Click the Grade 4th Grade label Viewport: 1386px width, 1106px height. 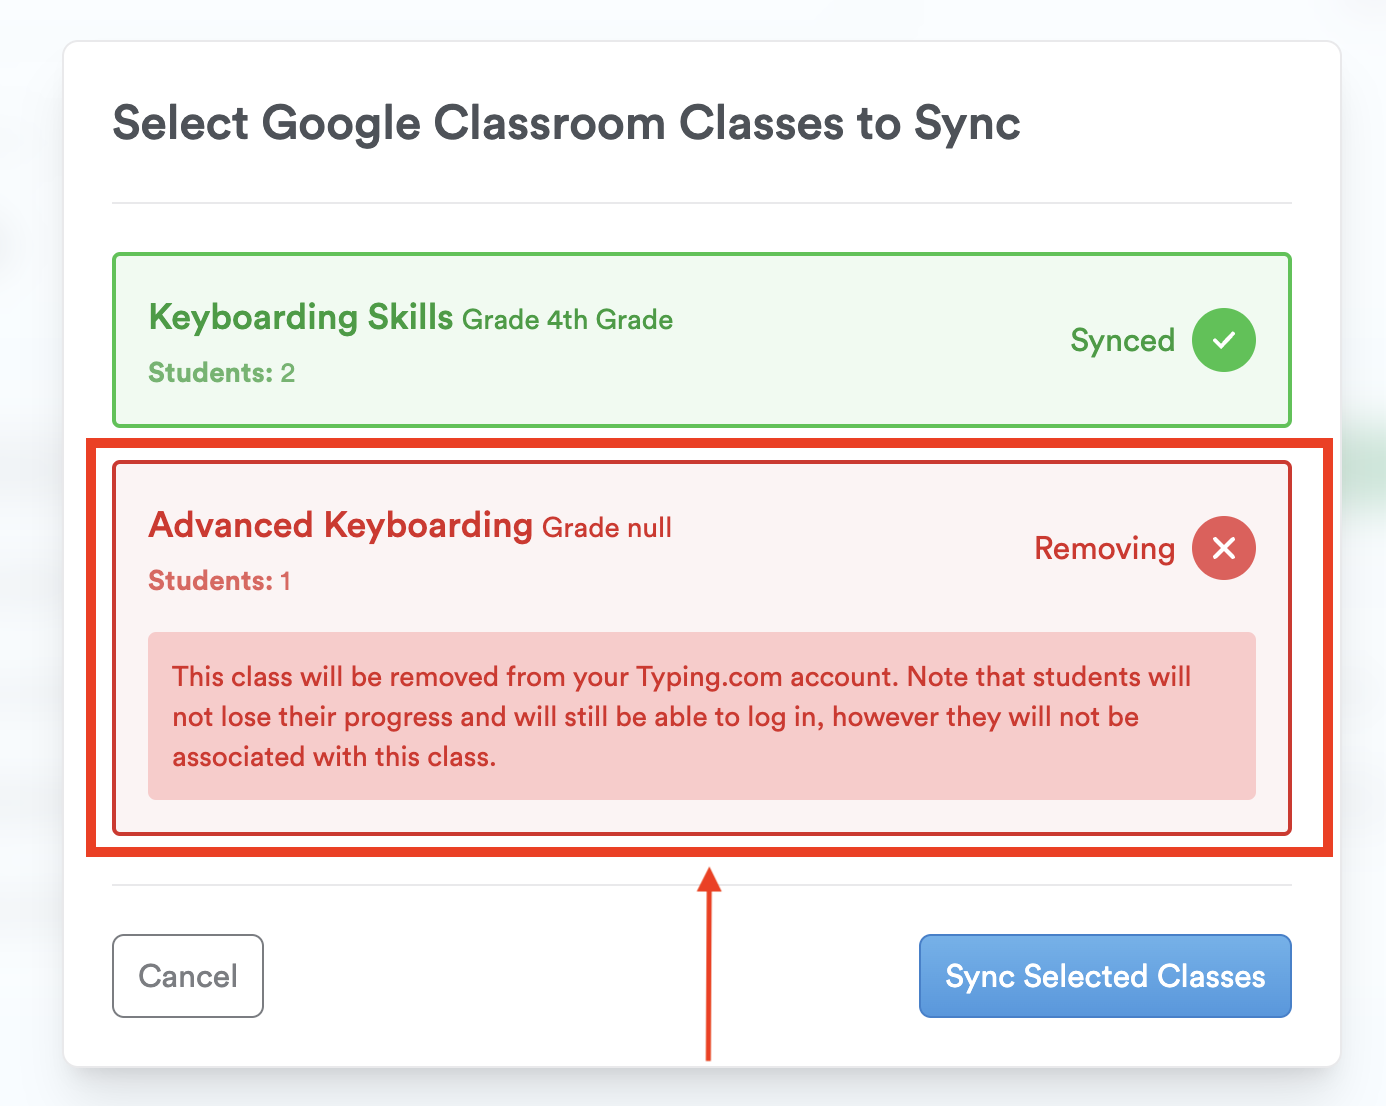(x=567, y=320)
